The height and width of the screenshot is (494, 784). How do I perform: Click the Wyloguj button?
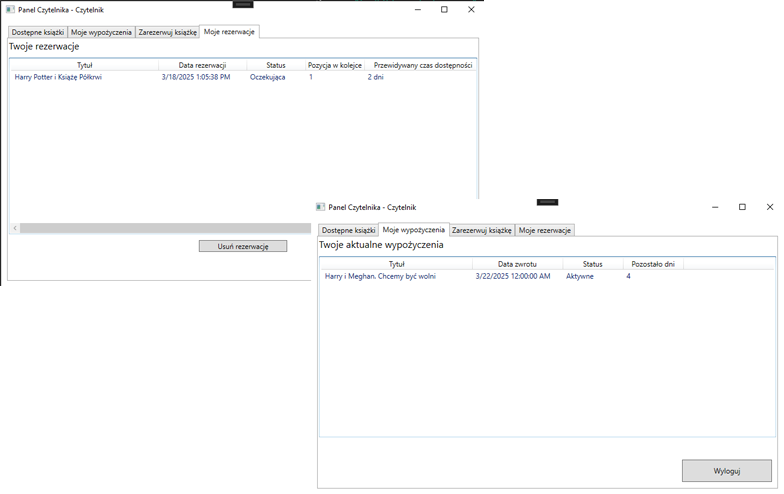(726, 471)
